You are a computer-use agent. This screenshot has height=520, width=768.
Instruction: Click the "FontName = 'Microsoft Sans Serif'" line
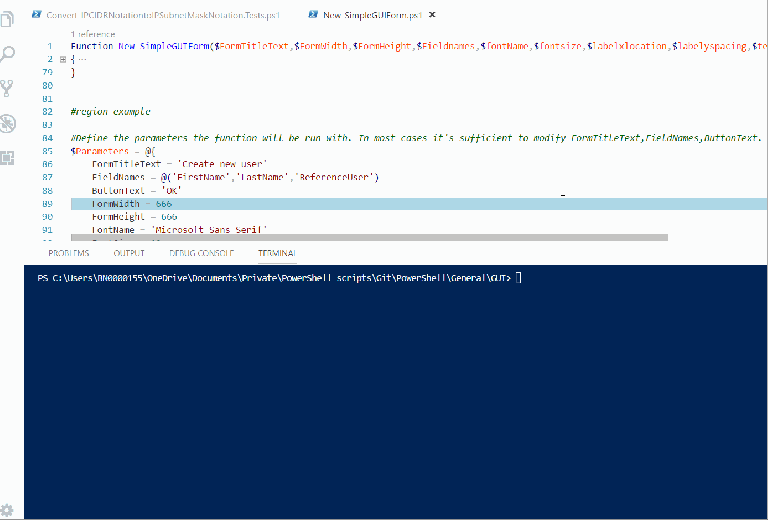tap(179, 230)
